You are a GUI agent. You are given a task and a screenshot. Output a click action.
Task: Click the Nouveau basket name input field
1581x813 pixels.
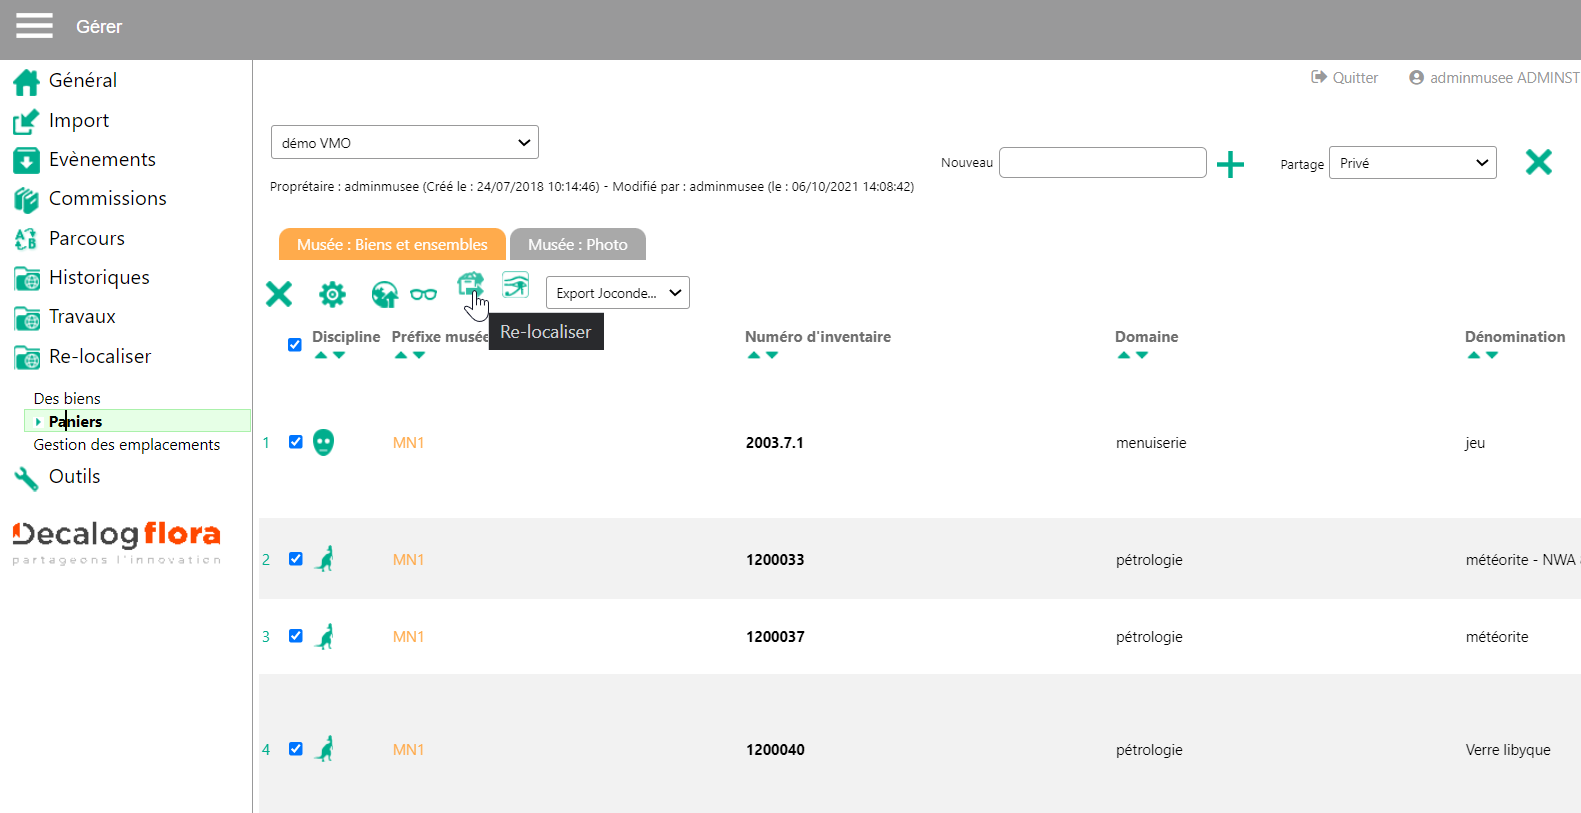1102,163
